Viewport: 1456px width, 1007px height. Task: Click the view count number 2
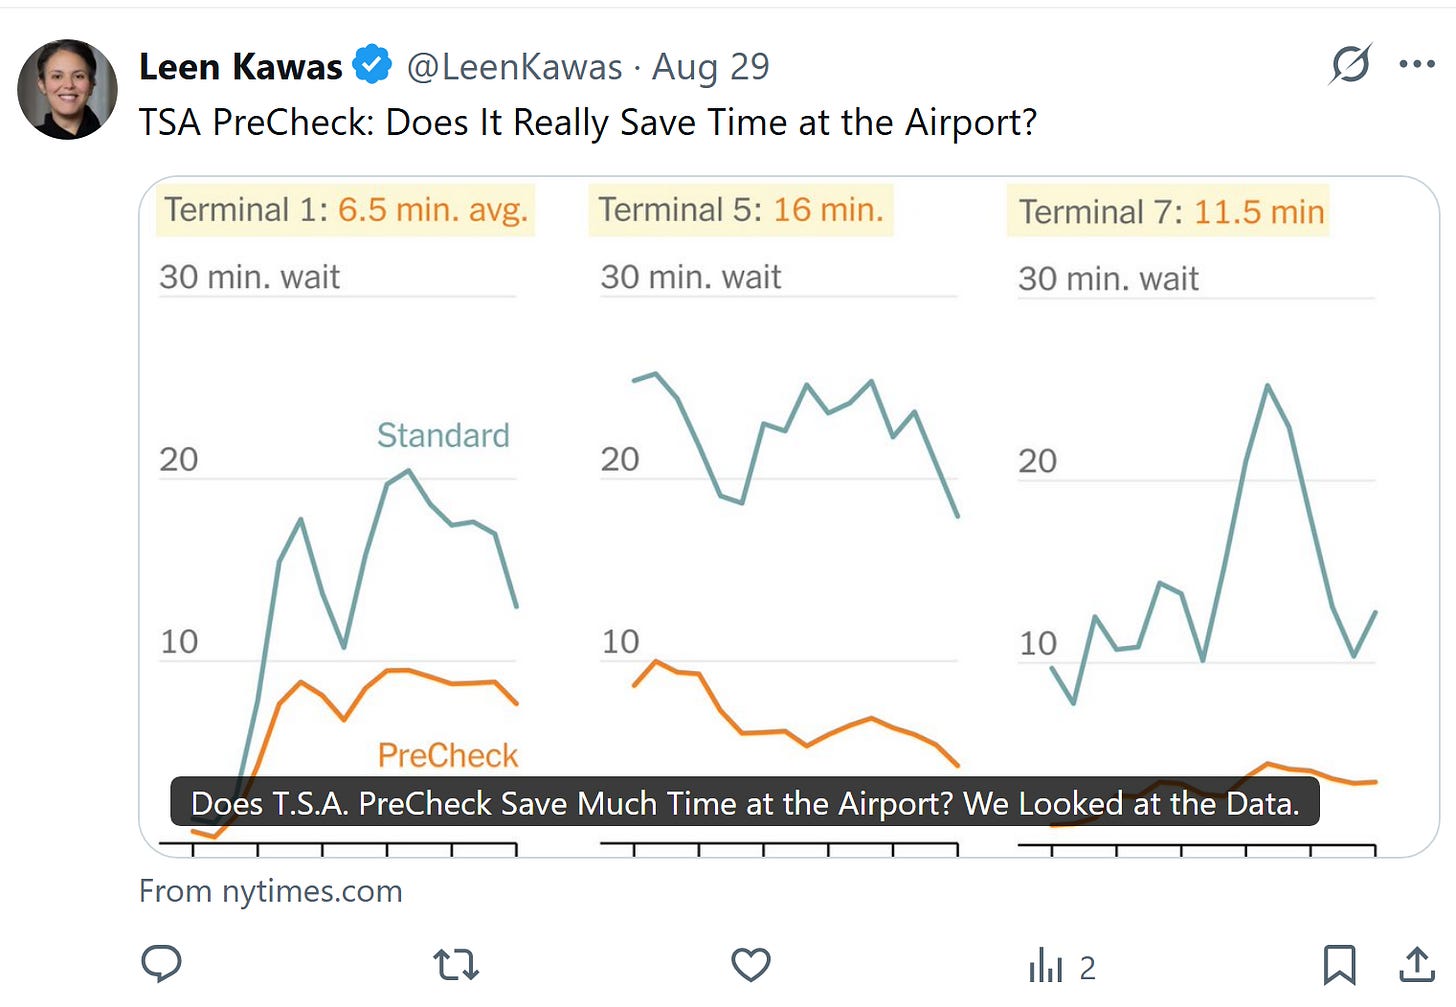click(x=1088, y=968)
